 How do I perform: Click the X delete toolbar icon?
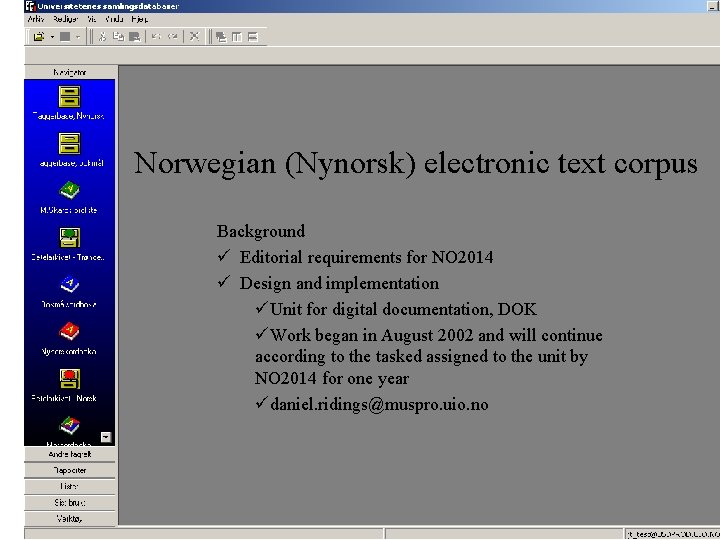[194, 37]
